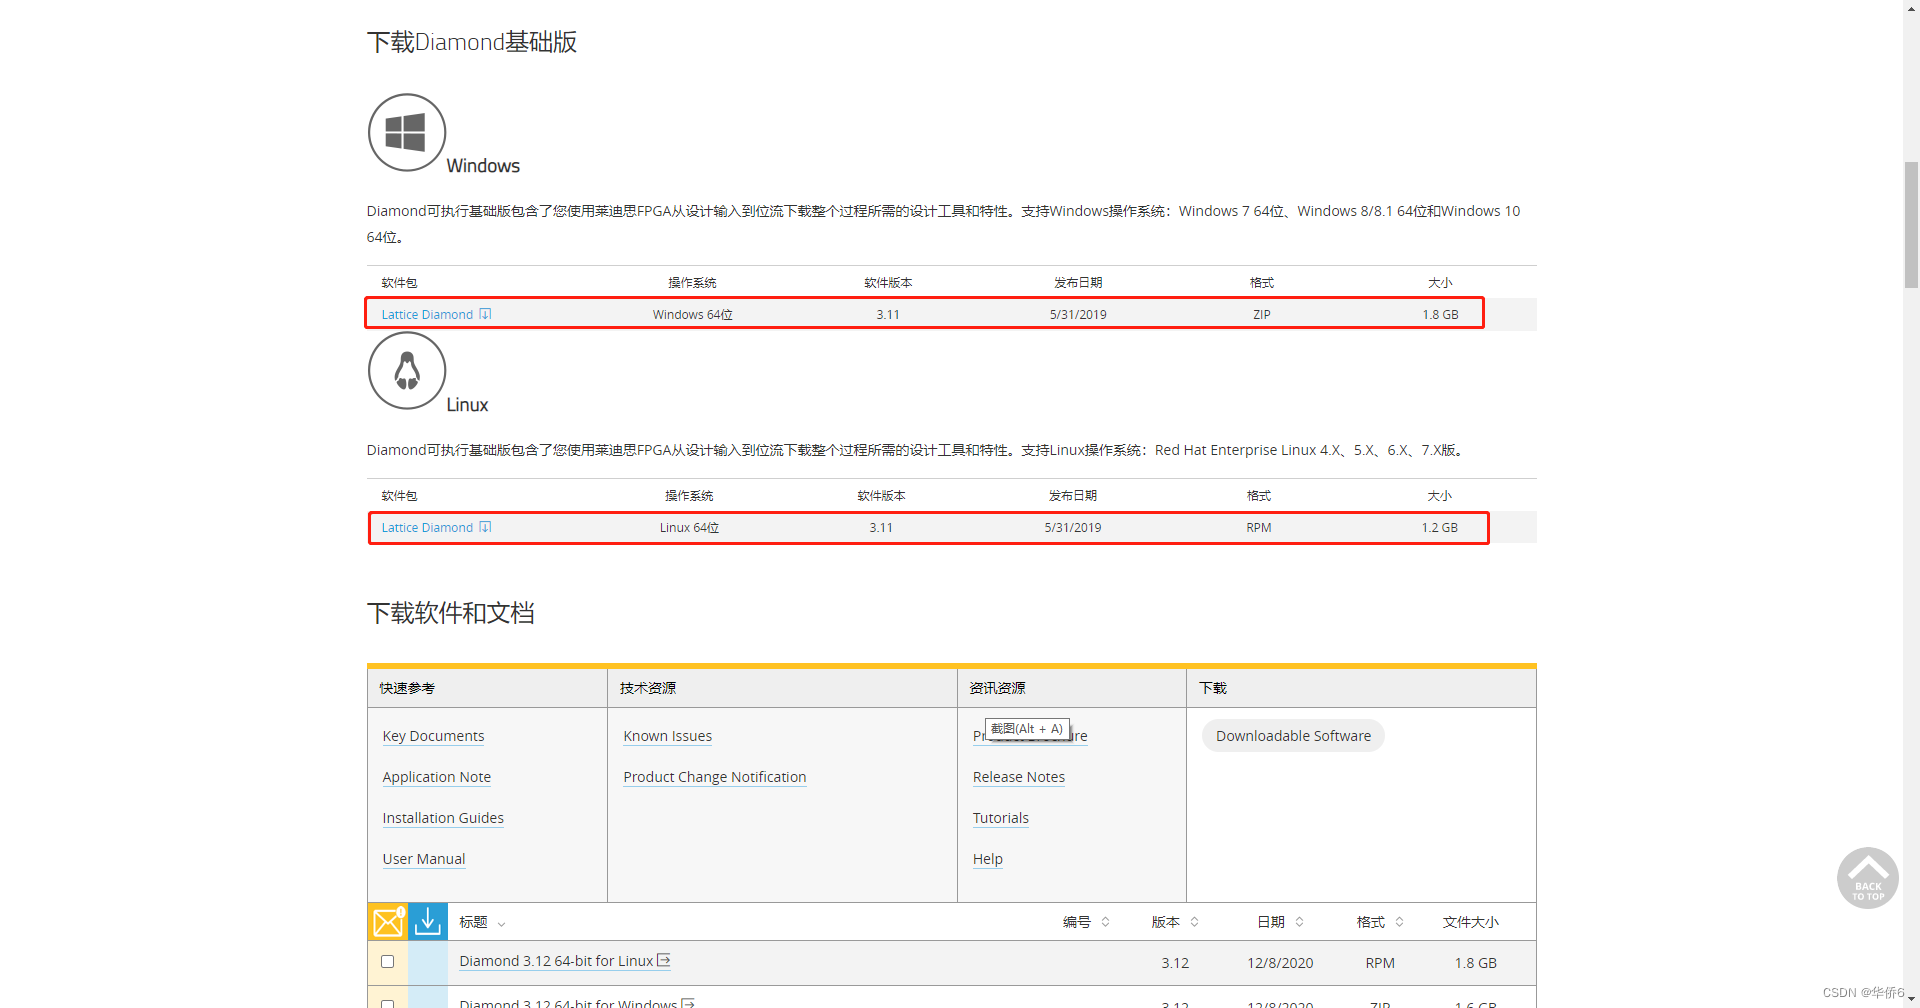Image resolution: width=1920 pixels, height=1008 pixels.
Task: Open Key Documents link
Action: 433,736
